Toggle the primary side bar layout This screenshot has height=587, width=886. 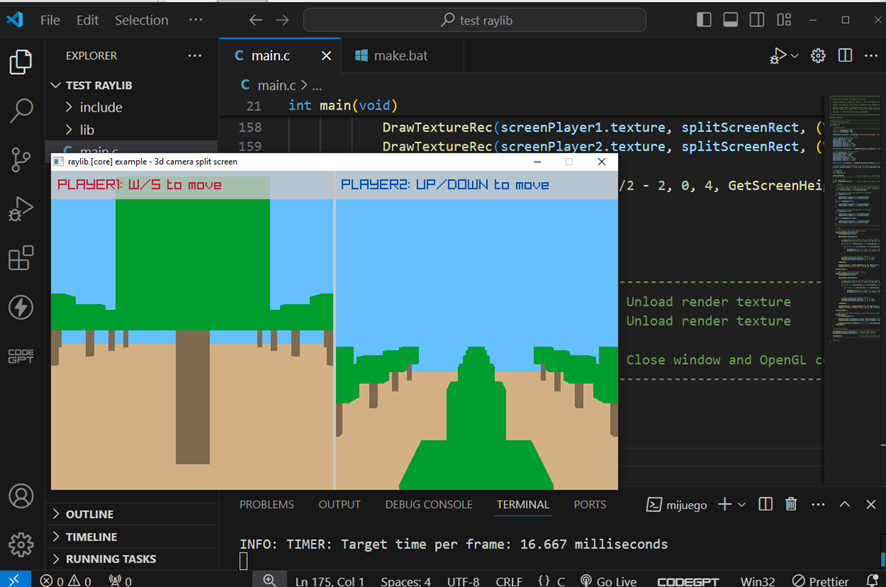click(704, 20)
